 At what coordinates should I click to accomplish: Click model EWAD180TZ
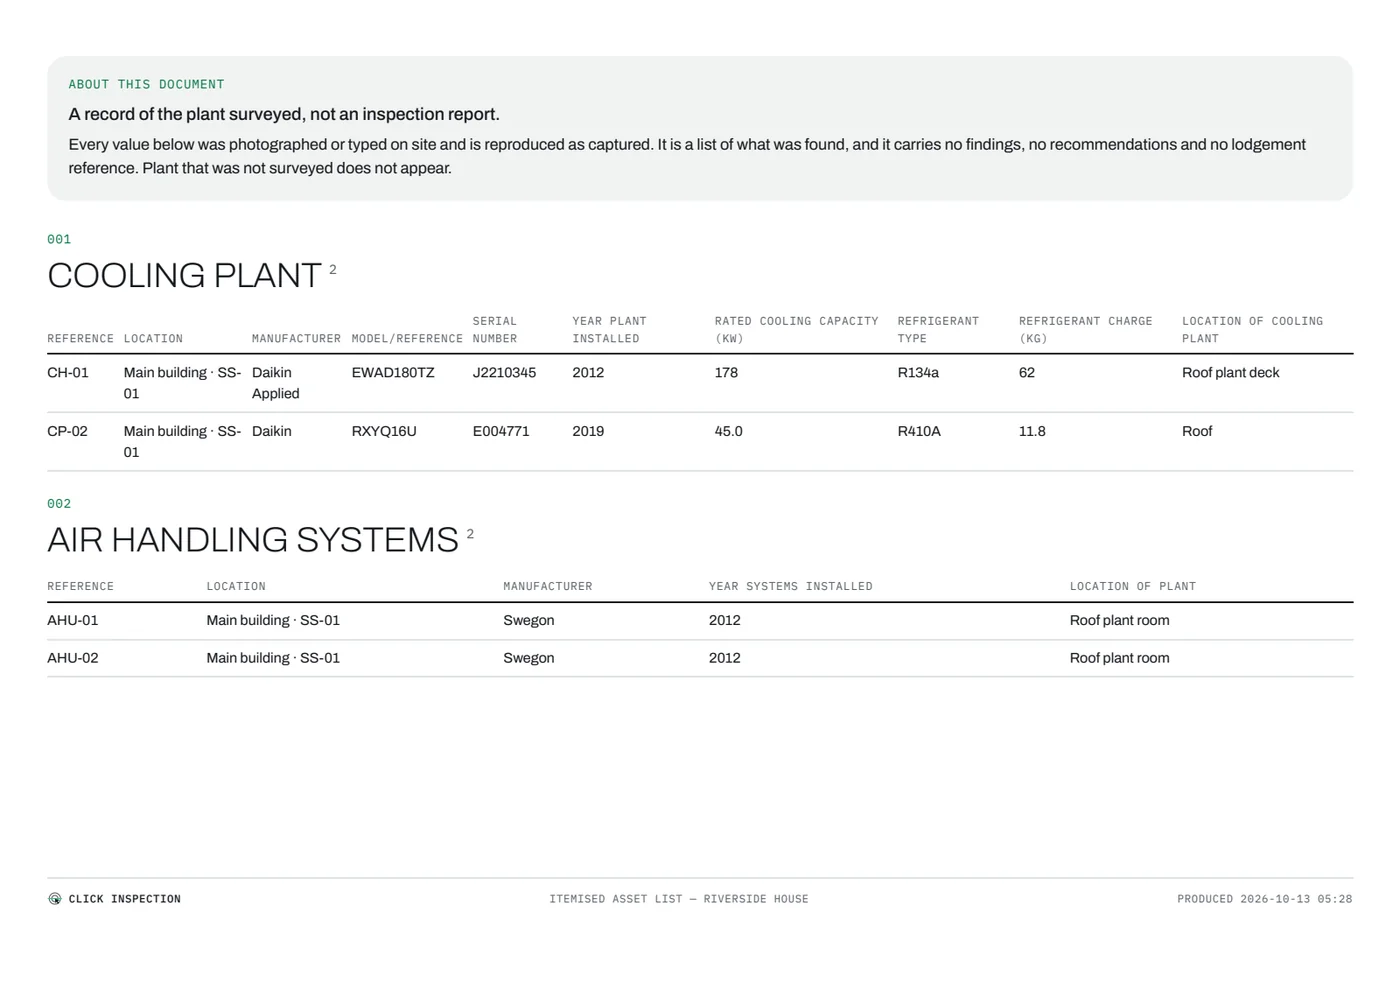[393, 373]
